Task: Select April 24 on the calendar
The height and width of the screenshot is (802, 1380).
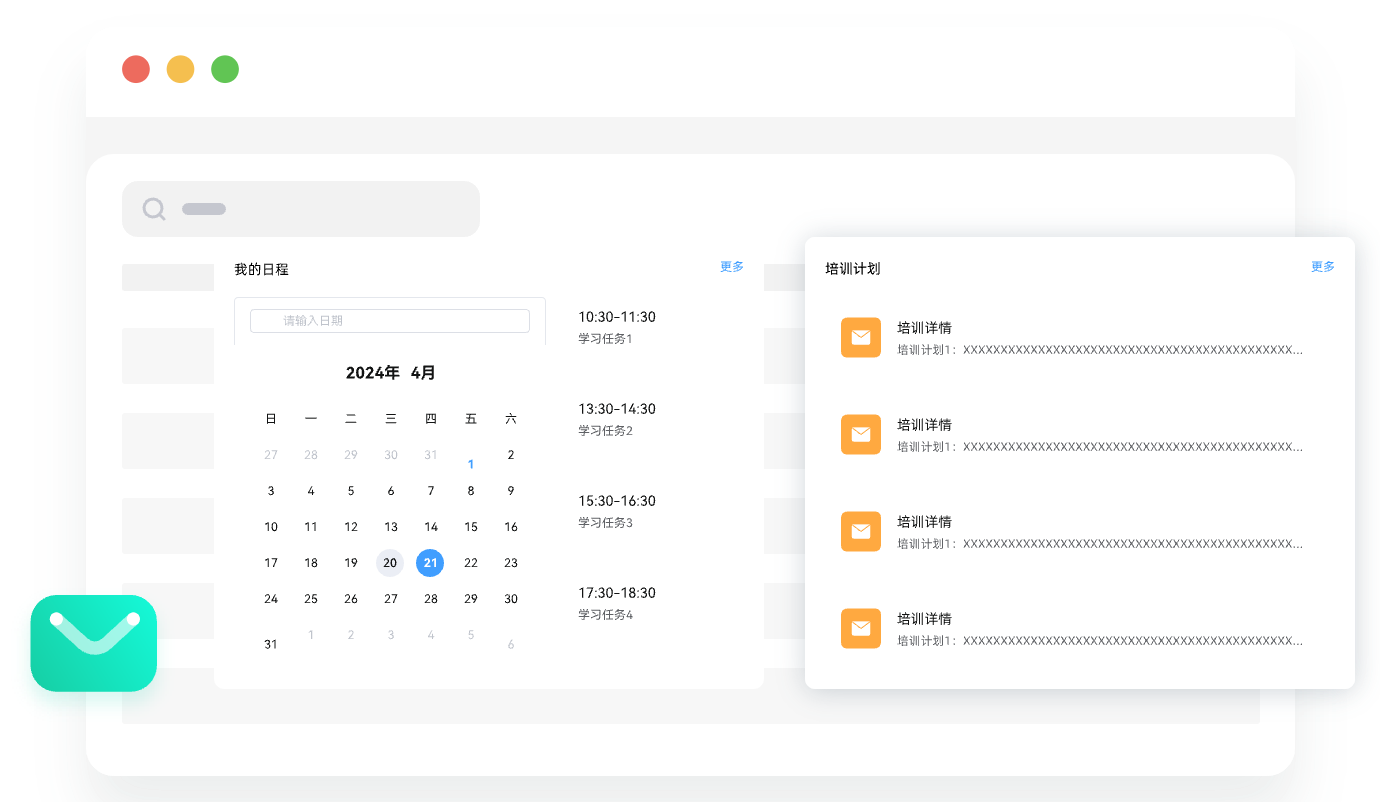Action: [271, 599]
